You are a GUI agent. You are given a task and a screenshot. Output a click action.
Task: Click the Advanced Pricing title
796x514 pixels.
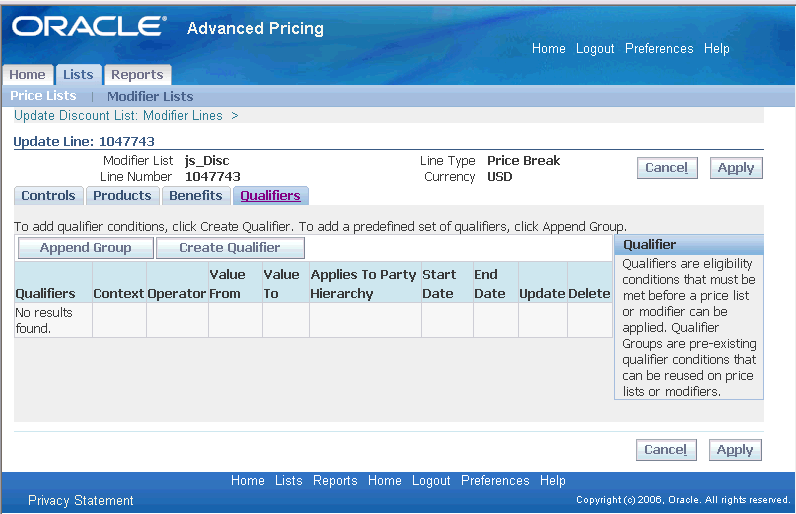[255, 28]
